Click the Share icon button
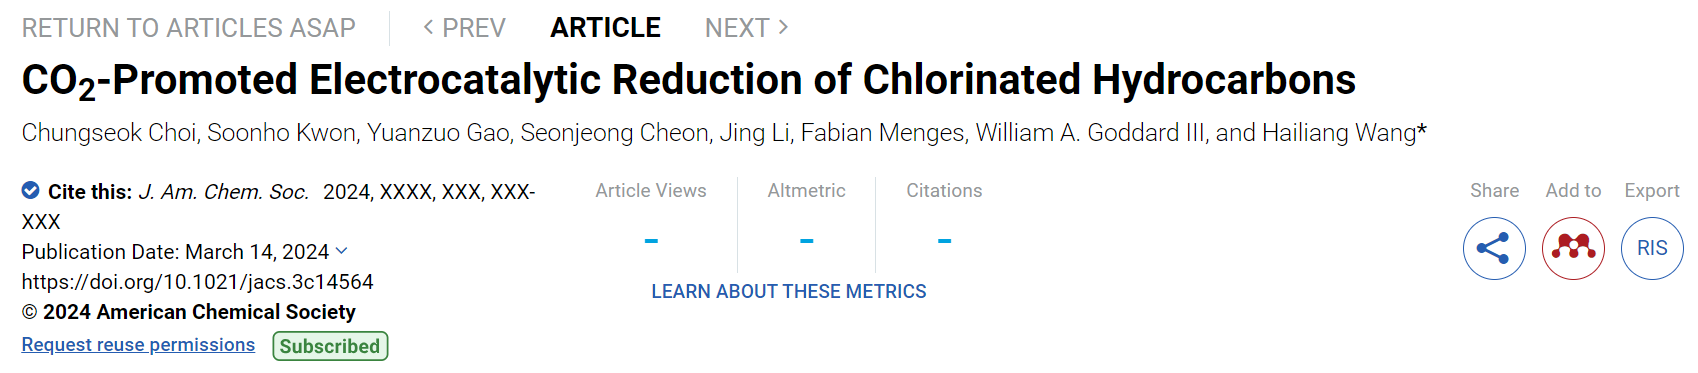1698x373 pixels. coord(1494,248)
